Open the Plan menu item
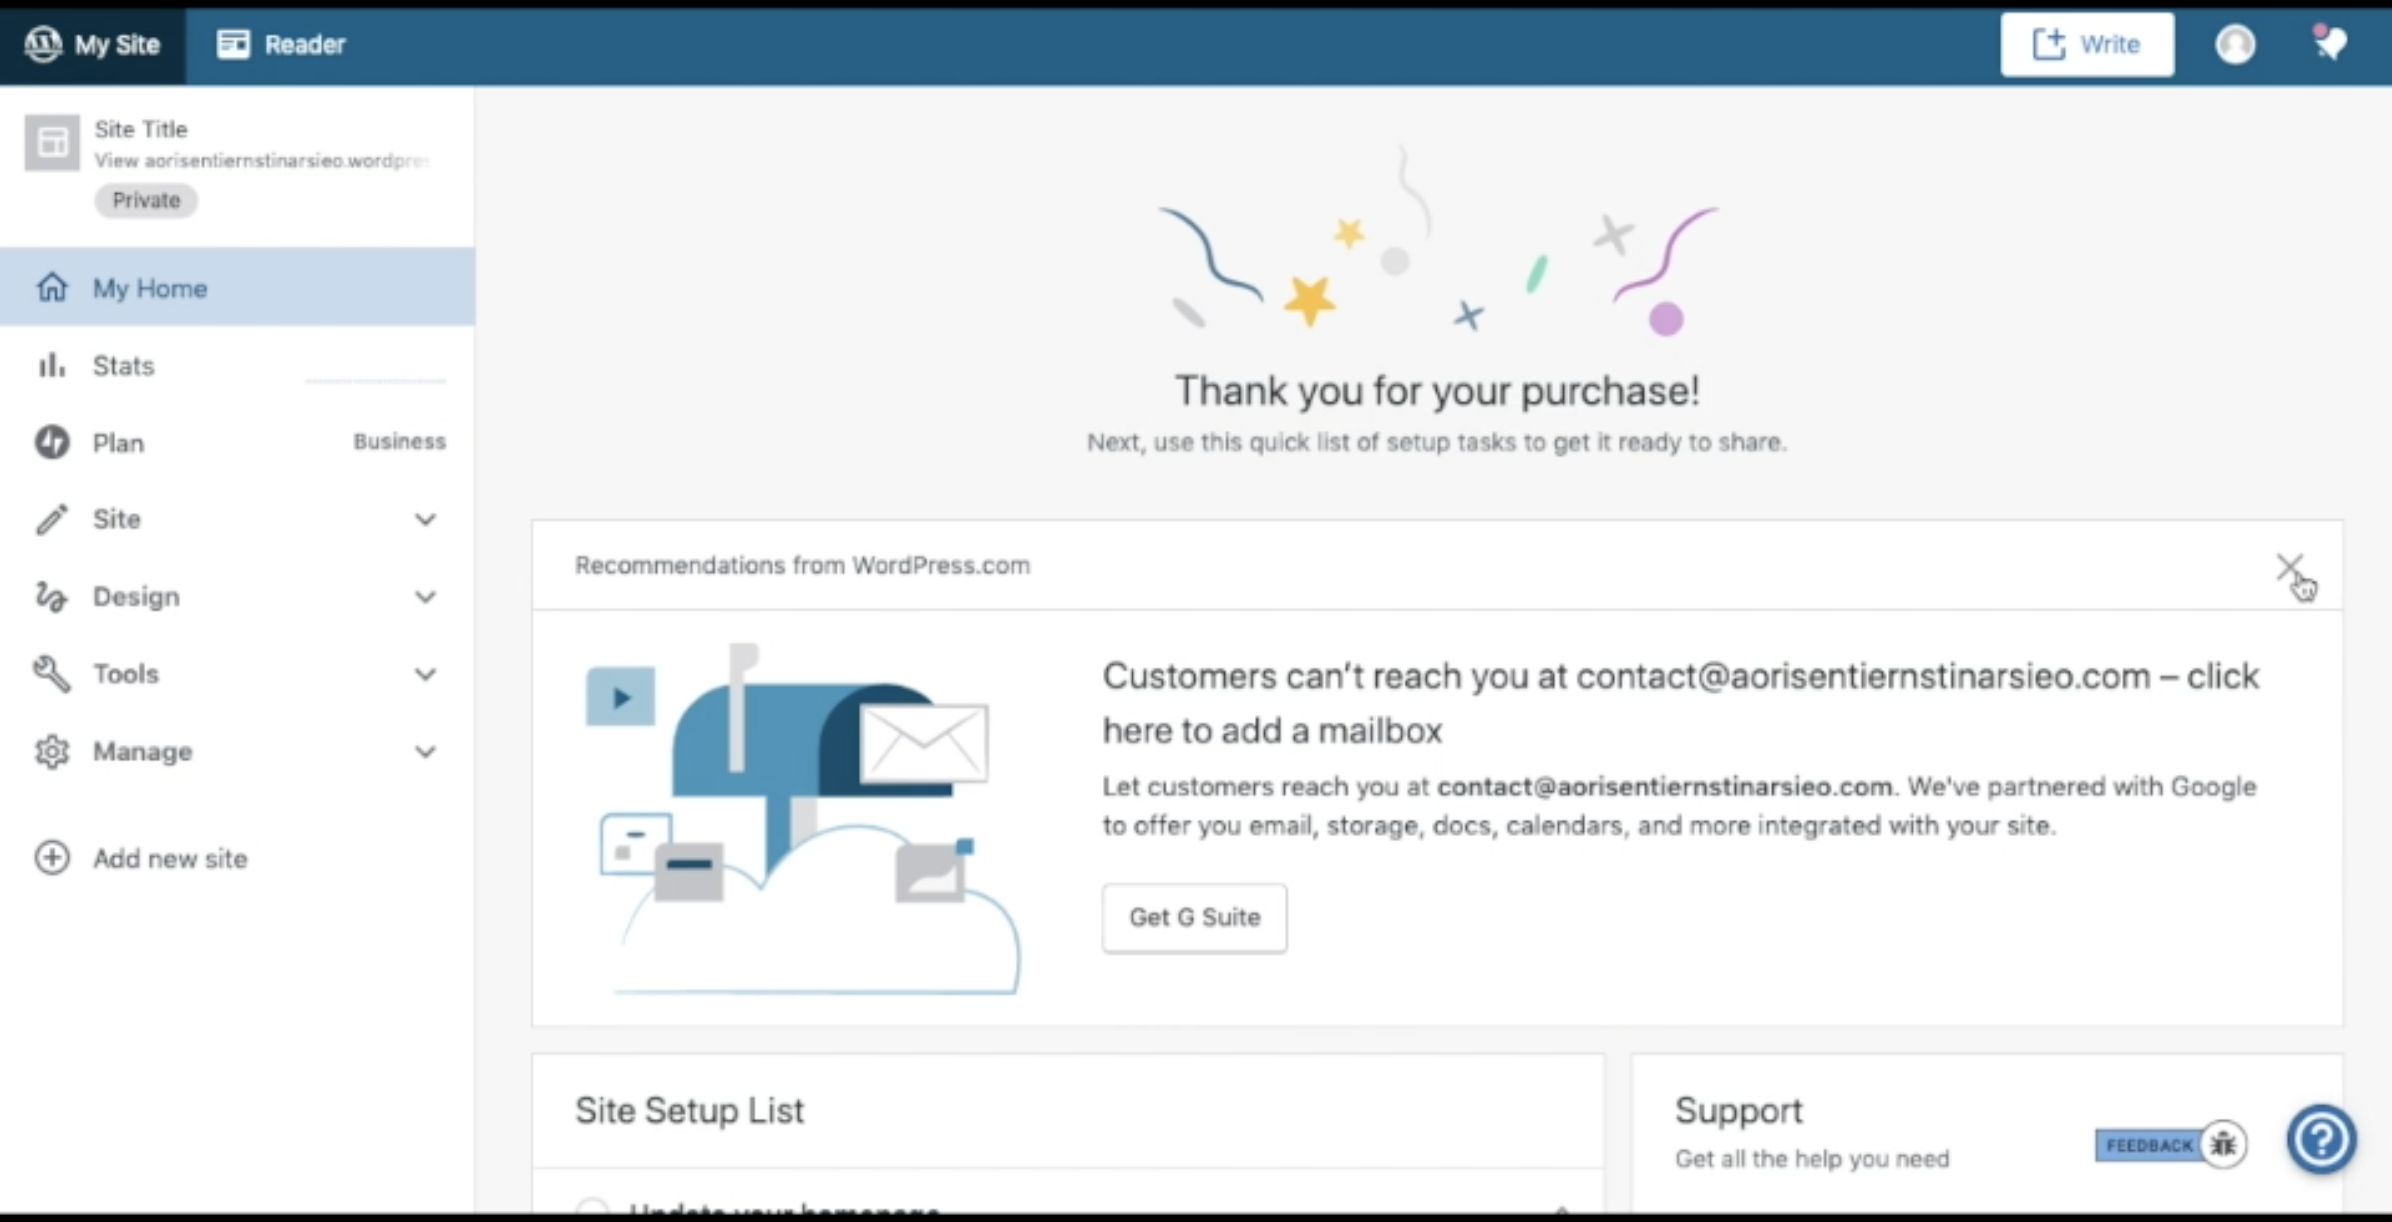2392x1222 pixels. pyautogui.click(x=118, y=443)
